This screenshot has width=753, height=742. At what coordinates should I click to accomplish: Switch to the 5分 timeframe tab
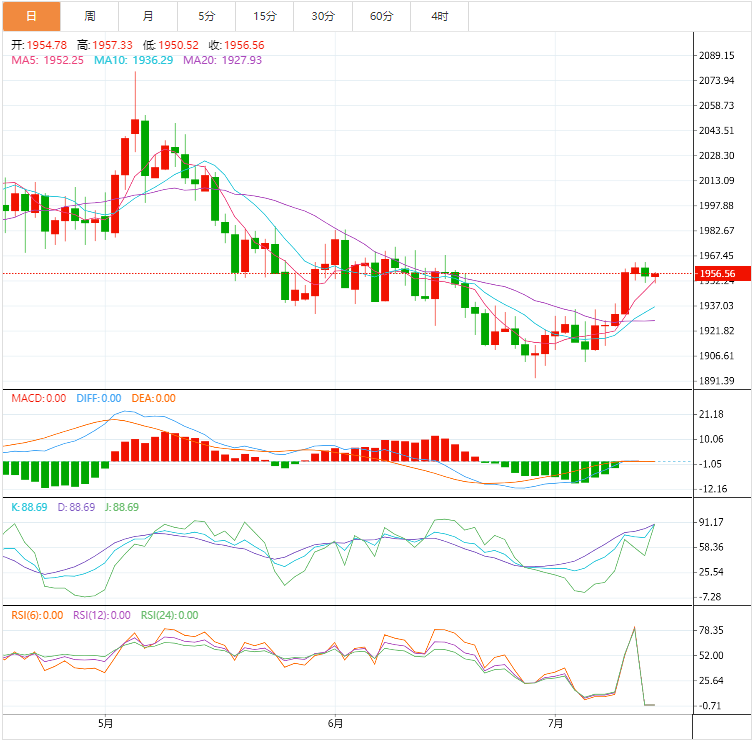[x=206, y=16]
